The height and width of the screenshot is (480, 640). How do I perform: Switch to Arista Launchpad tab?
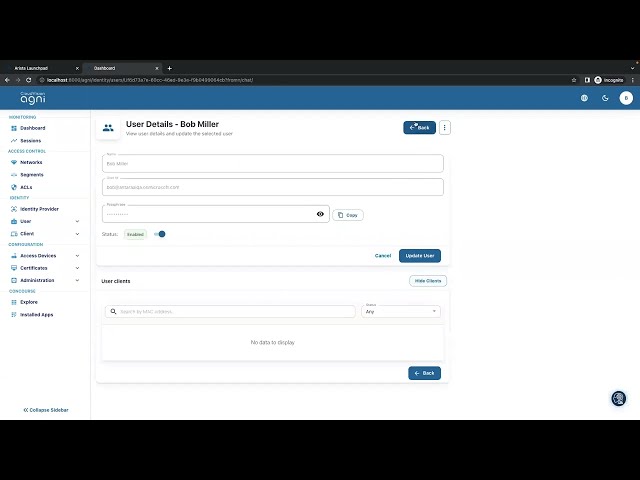click(41, 68)
